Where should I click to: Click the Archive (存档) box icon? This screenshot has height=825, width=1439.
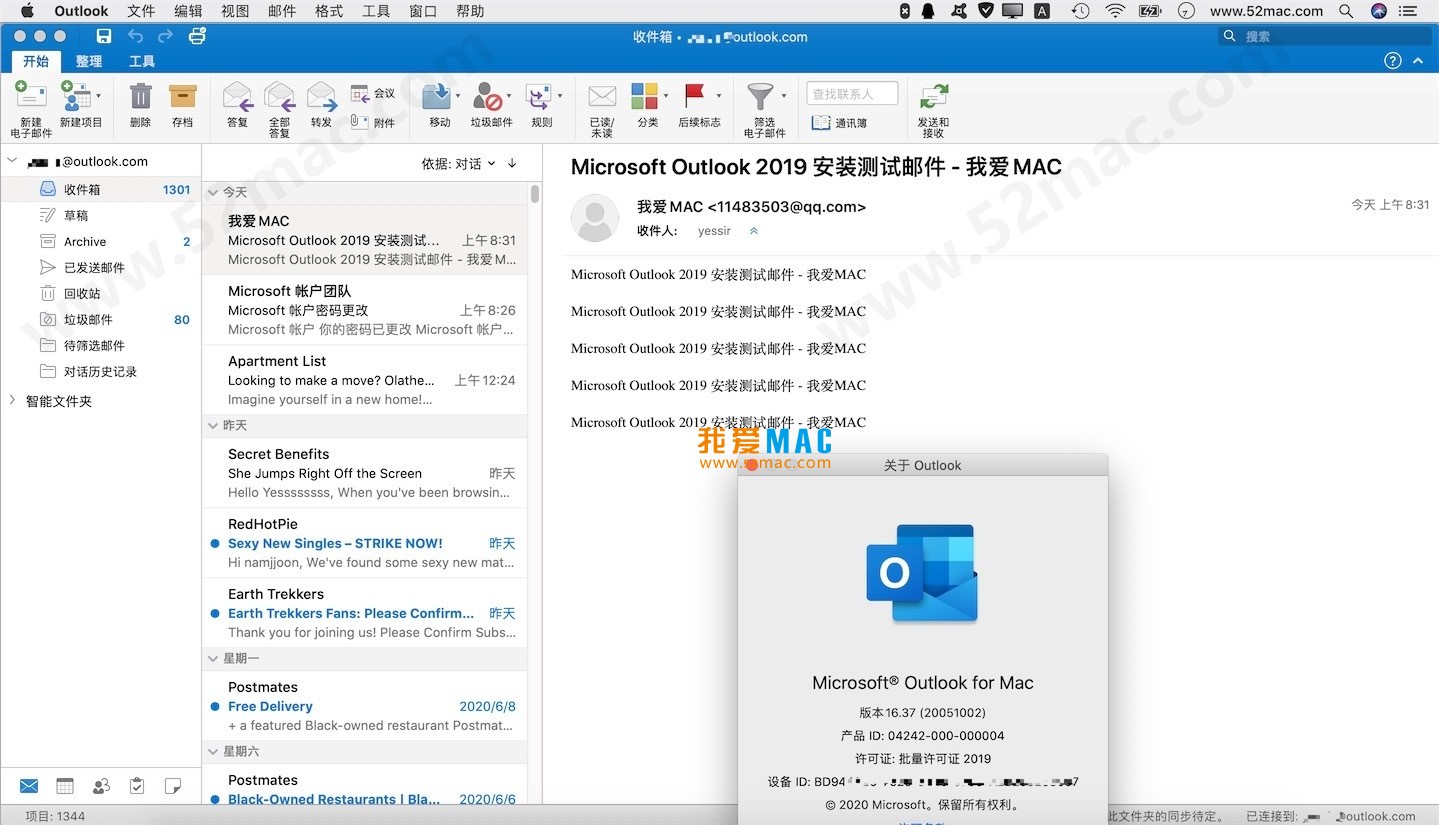[x=183, y=96]
